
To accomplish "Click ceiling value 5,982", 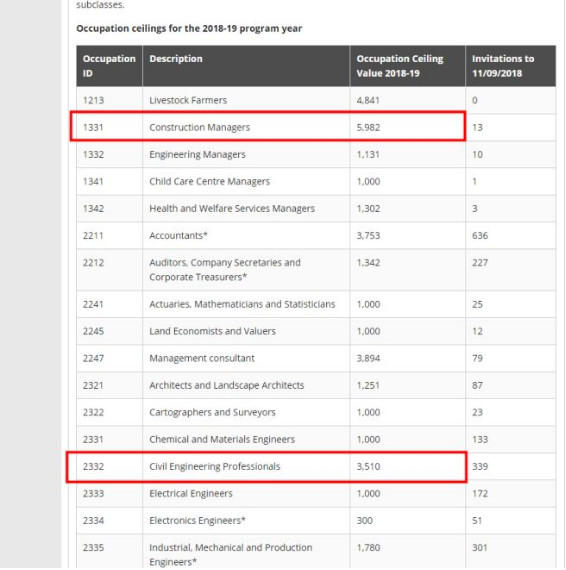I will point(368,128).
